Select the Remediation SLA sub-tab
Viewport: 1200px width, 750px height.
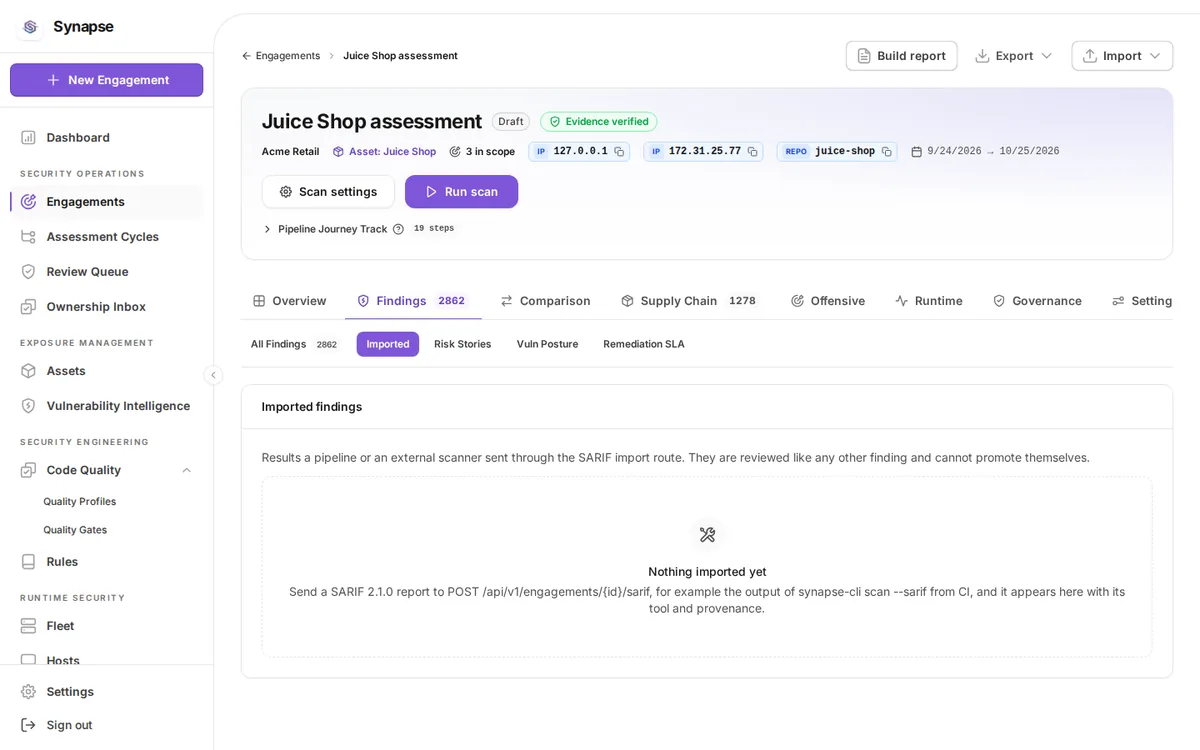(644, 344)
